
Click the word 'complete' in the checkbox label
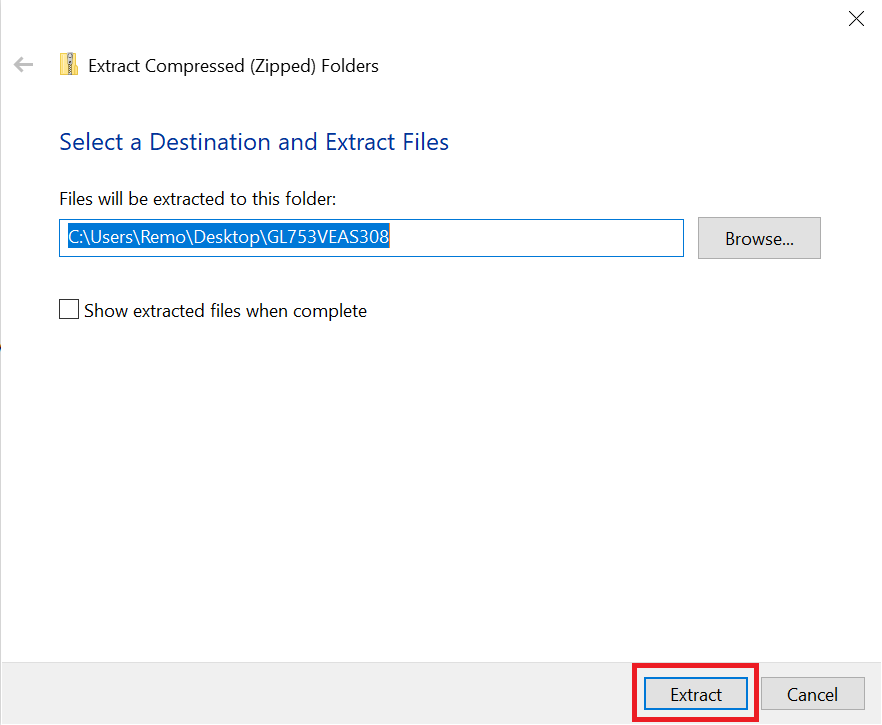click(331, 311)
